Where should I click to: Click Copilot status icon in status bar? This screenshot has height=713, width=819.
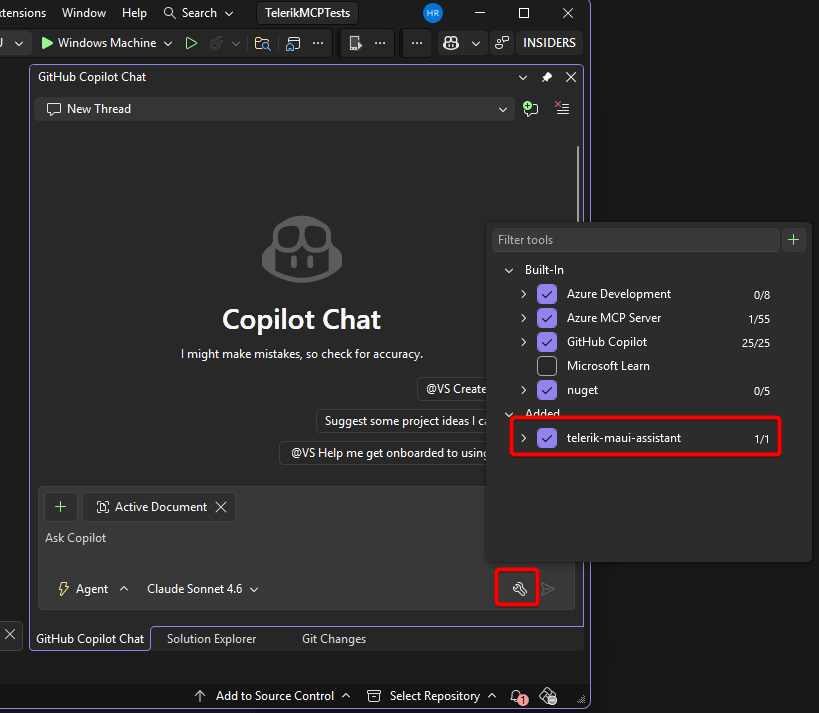pos(548,696)
